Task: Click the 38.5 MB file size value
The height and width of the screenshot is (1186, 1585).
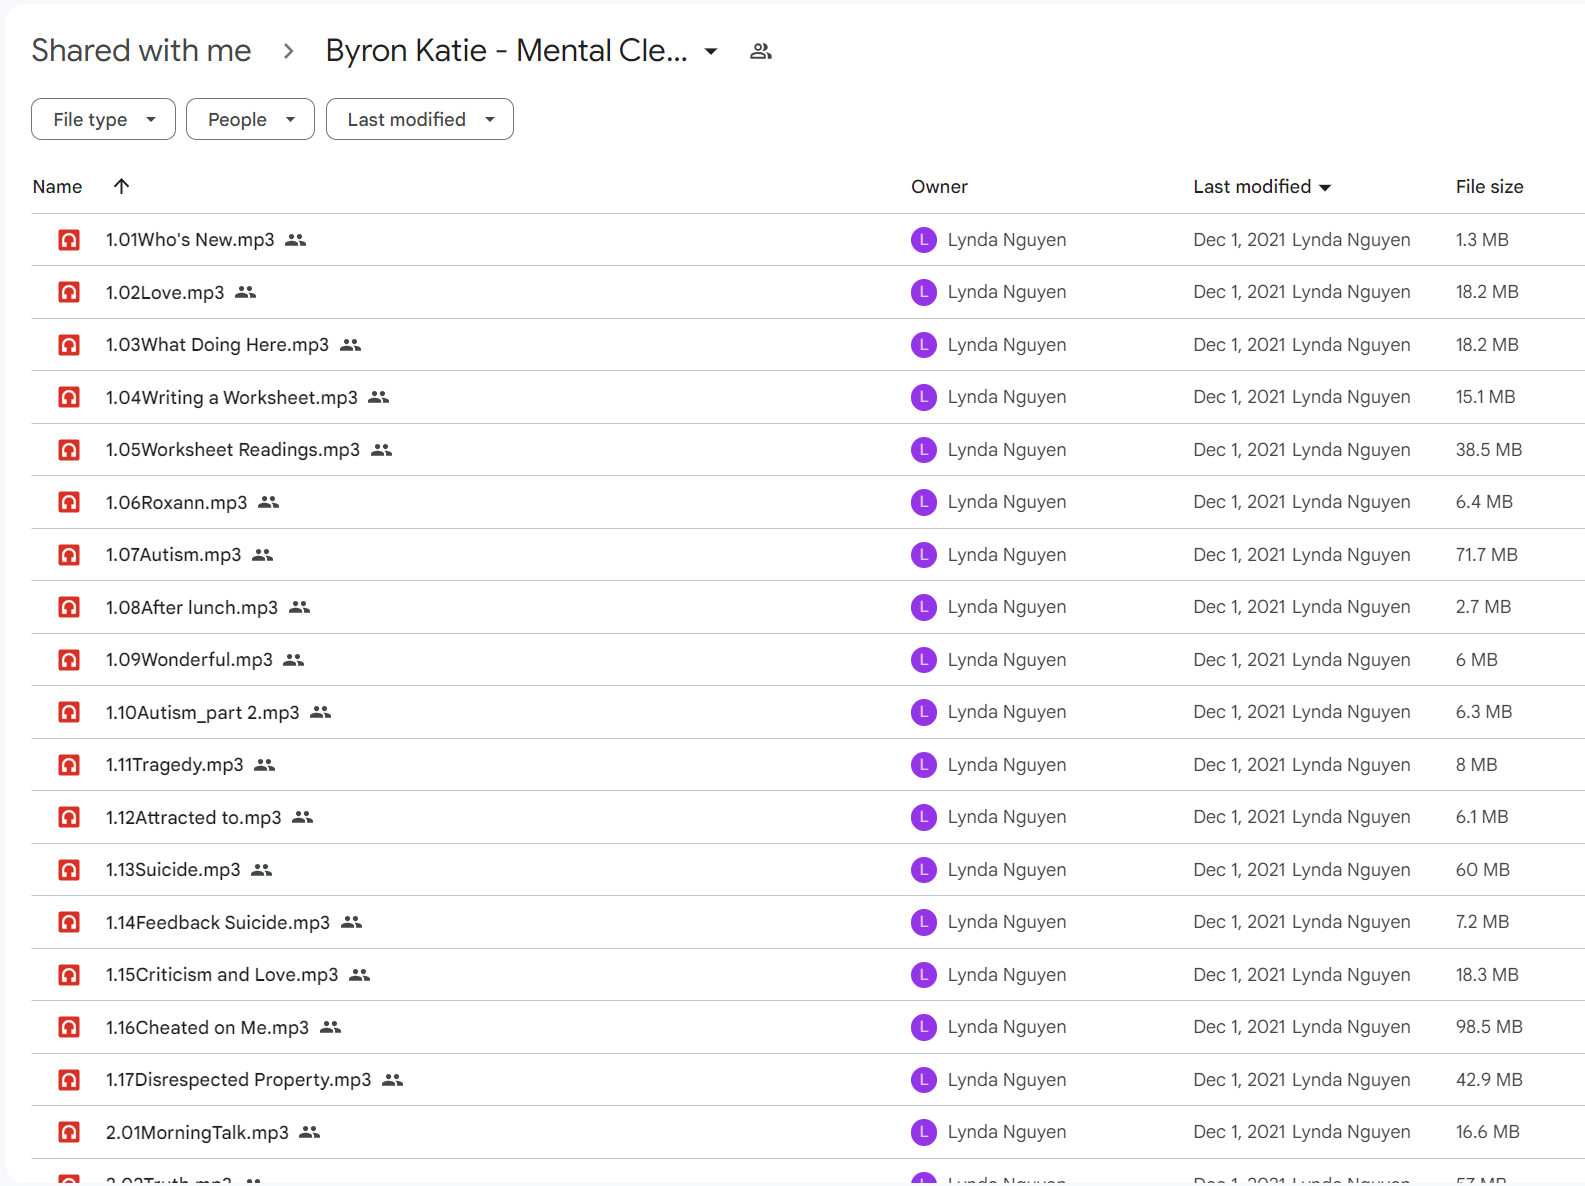Action: pyautogui.click(x=1489, y=450)
